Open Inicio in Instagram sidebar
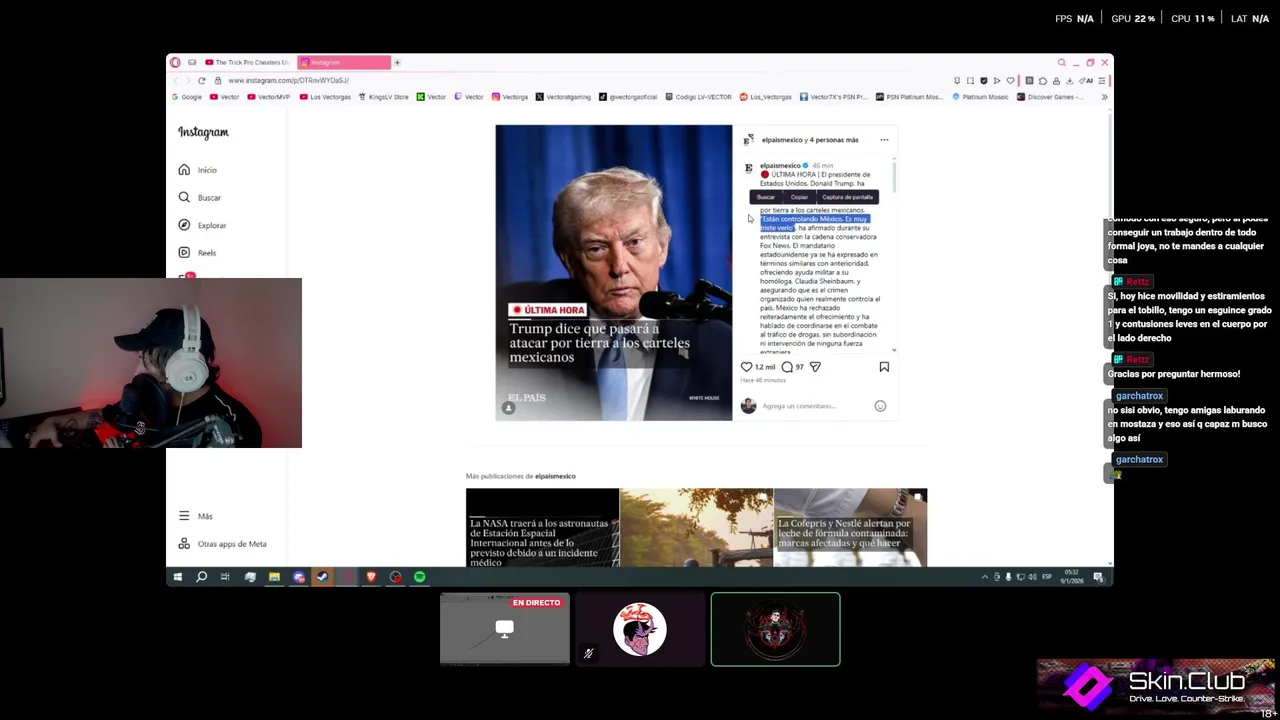1280x720 pixels. pos(198,170)
